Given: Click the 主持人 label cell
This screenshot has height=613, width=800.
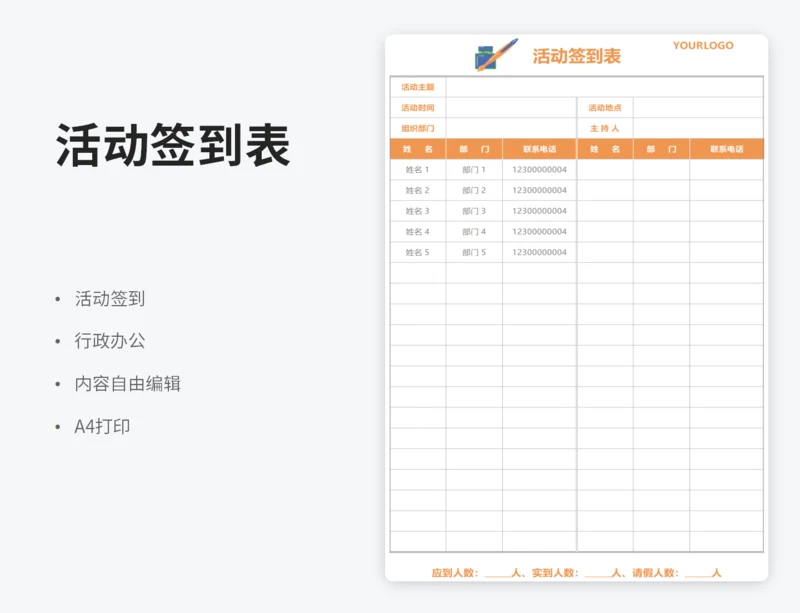Looking at the screenshot, I should [605, 129].
